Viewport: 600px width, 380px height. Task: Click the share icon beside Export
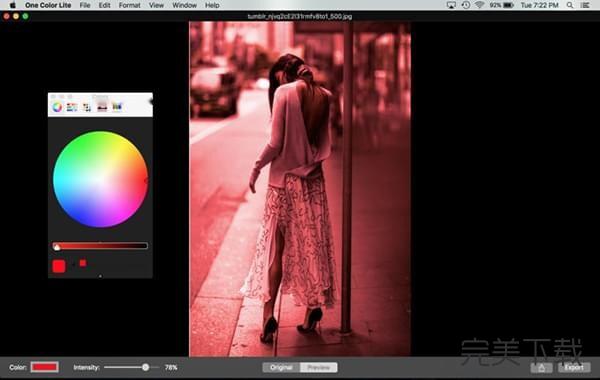(x=541, y=367)
